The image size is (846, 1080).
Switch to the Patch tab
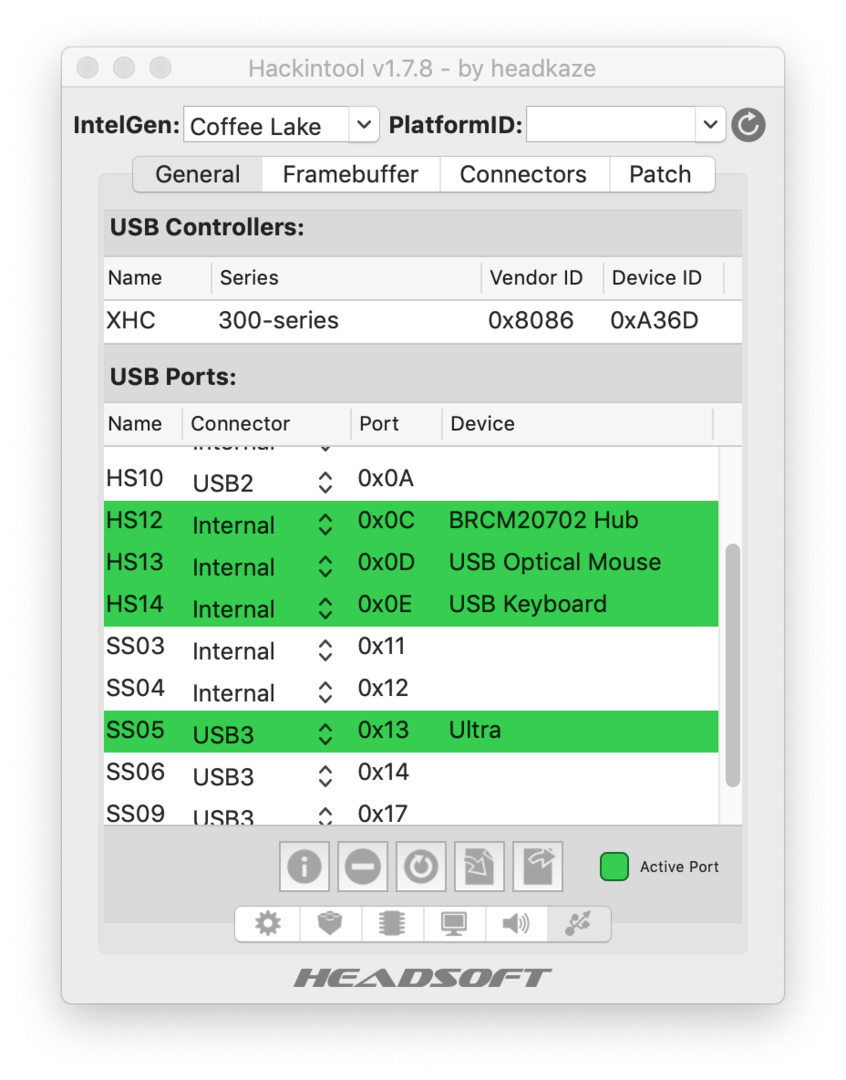pos(661,174)
